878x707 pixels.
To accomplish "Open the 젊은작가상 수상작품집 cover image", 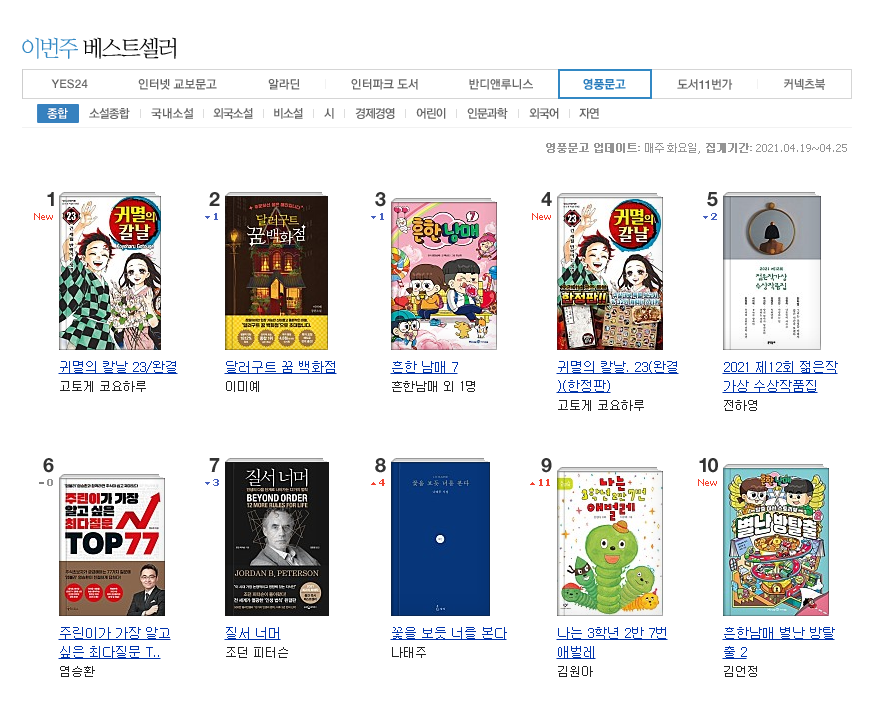I will coord(772,272).
